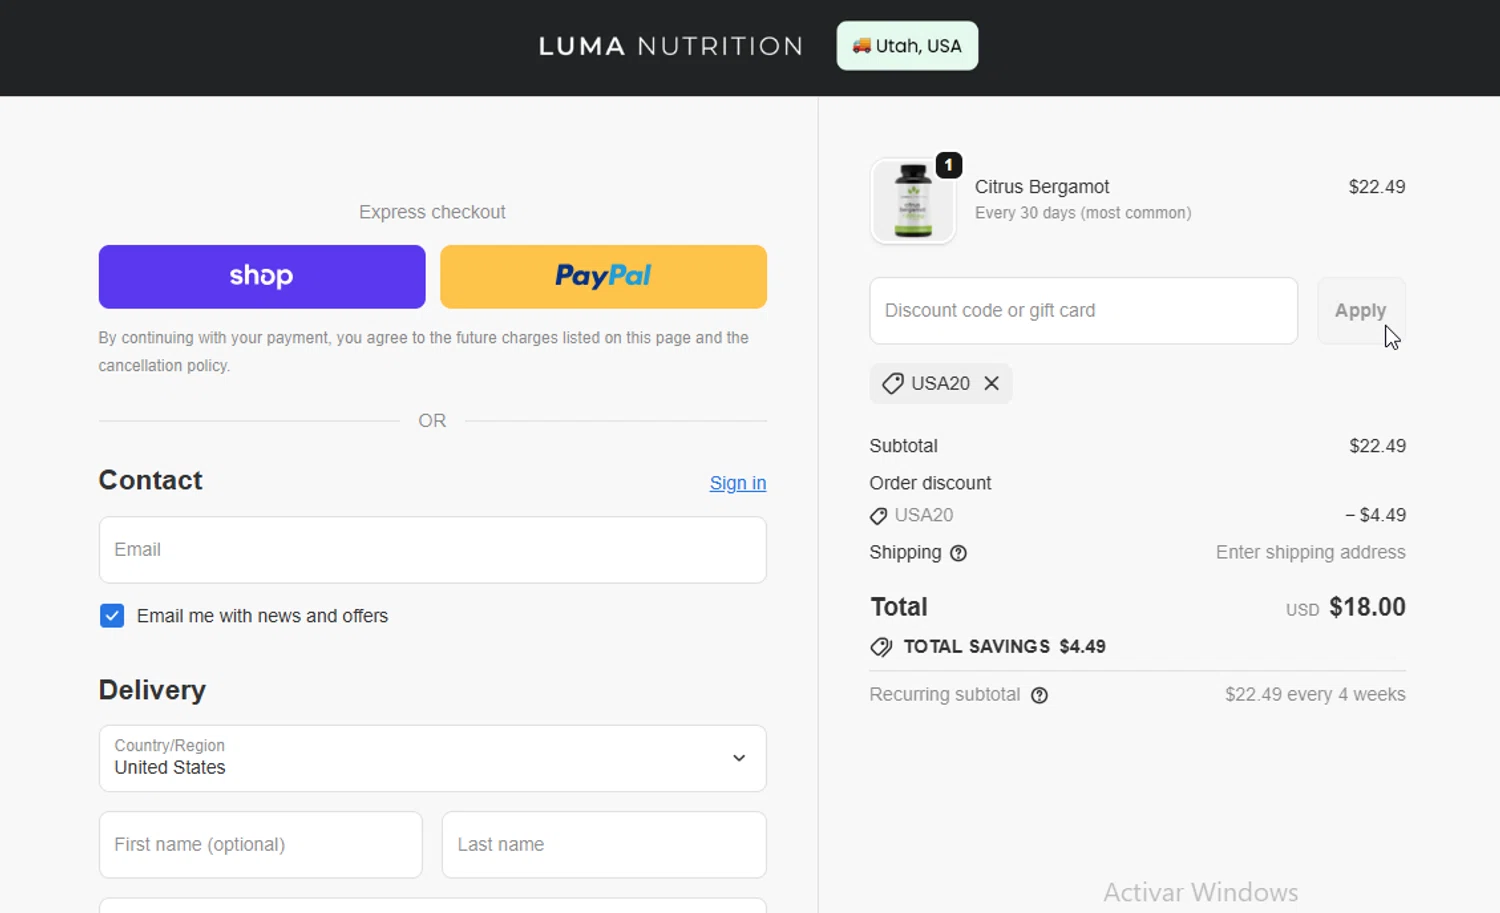
Task: Click the total savings tag icon
Action: click(x=881, y=647)
